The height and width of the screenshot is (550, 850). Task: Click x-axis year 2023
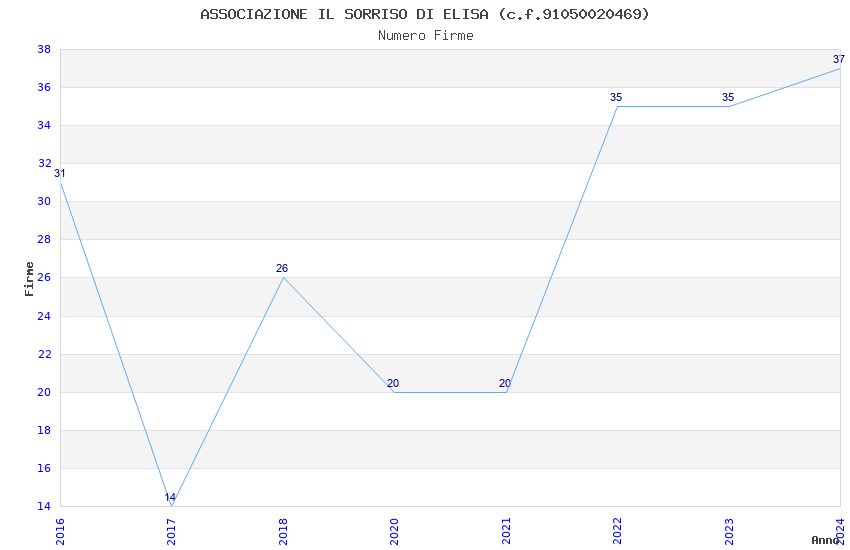pos(729,531)
